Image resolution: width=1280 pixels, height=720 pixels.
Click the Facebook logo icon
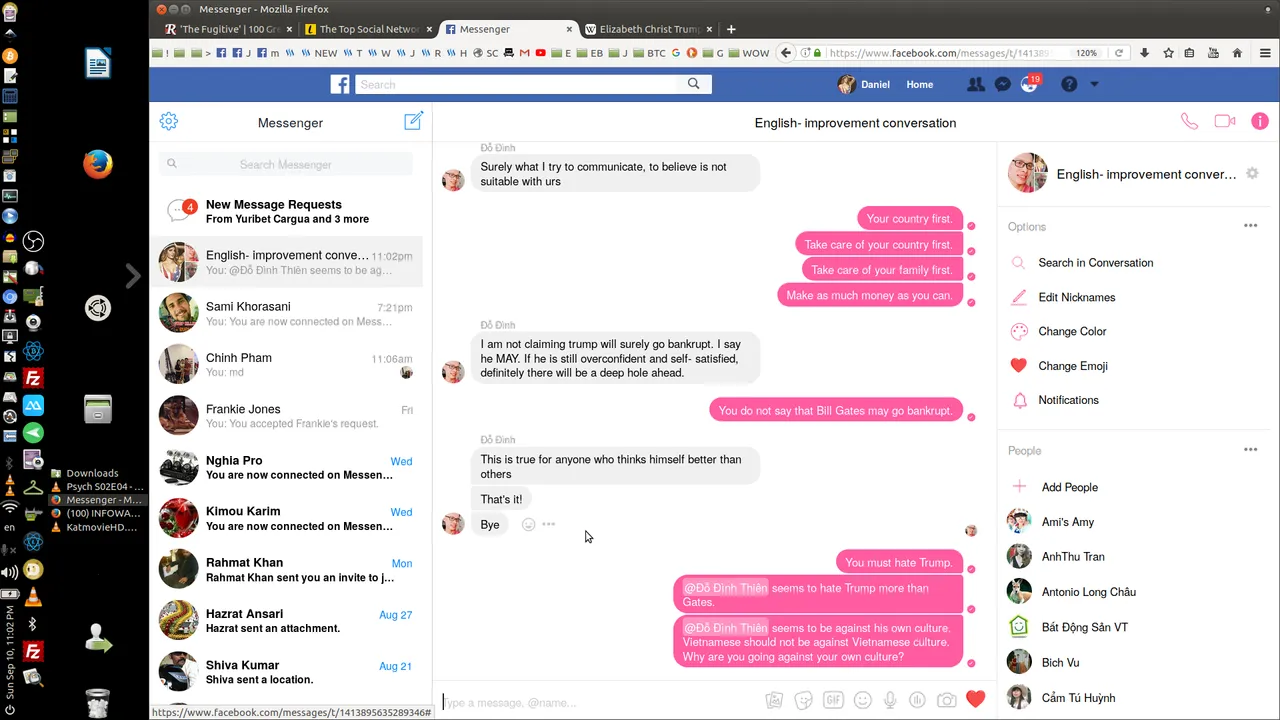click(340, 85)
